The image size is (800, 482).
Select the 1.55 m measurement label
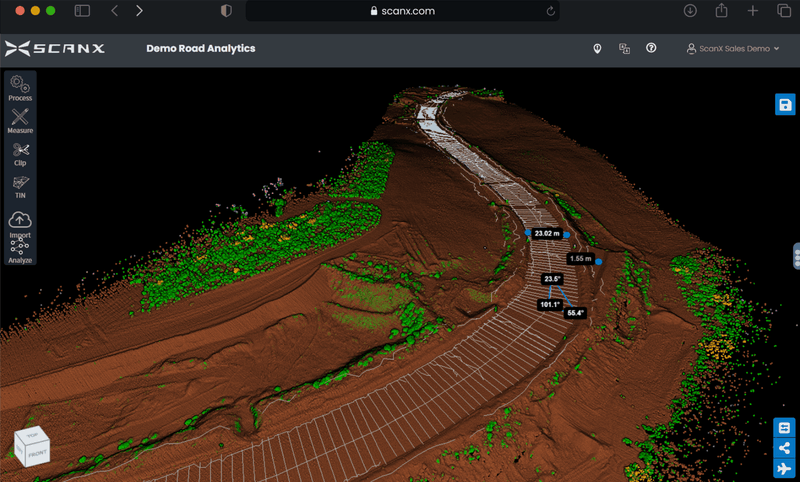581,259
